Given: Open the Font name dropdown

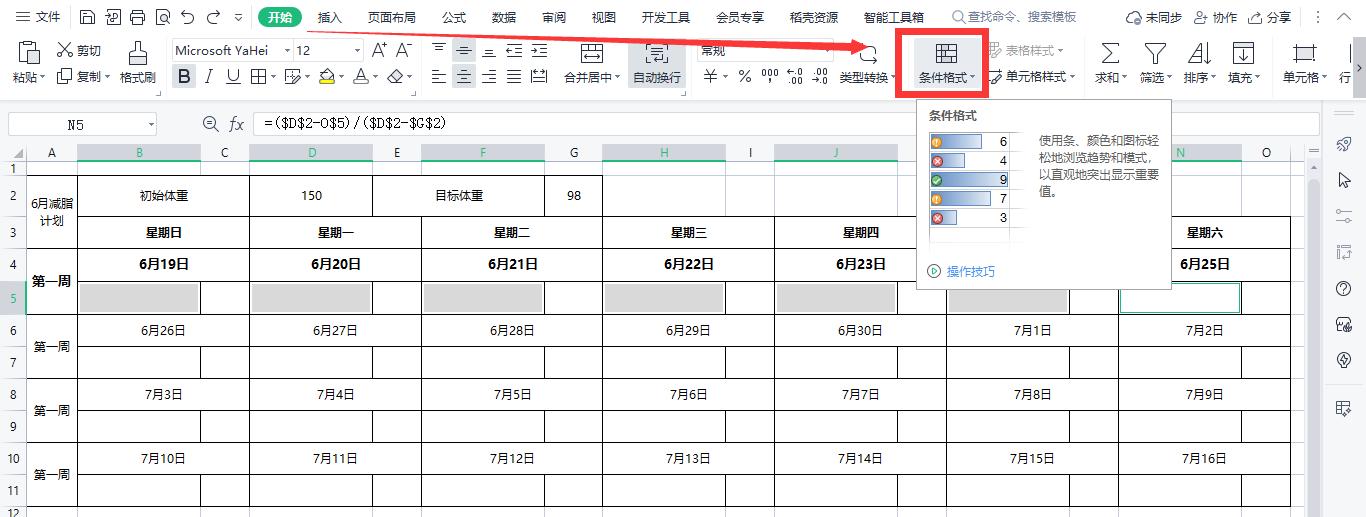Looking at the screenshot, I should tap(288, 50).
